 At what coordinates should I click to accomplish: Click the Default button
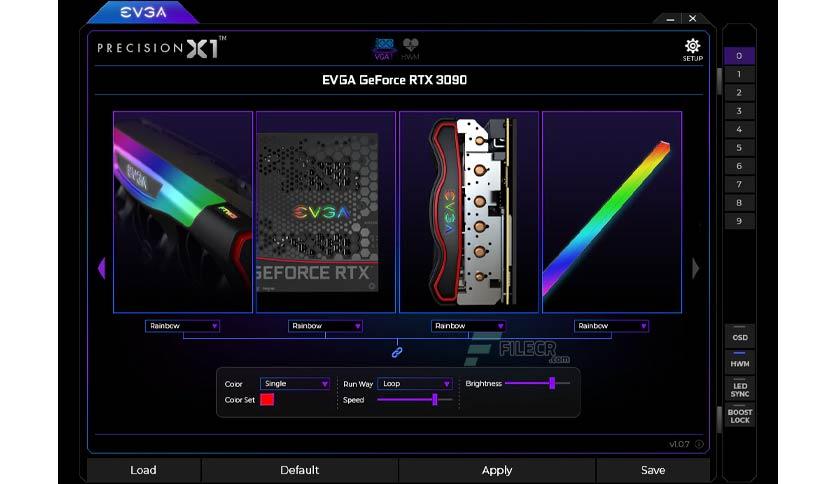[x=299, y=470]
